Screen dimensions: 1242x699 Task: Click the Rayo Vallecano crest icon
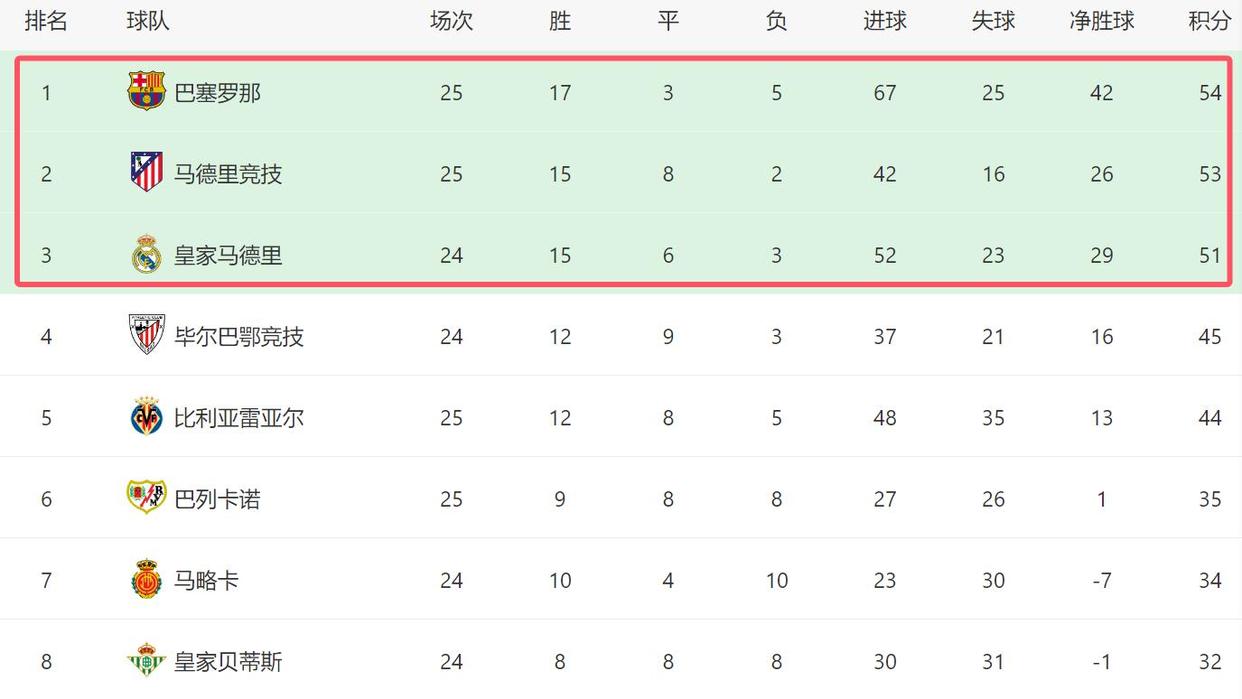tap(147, 498)
